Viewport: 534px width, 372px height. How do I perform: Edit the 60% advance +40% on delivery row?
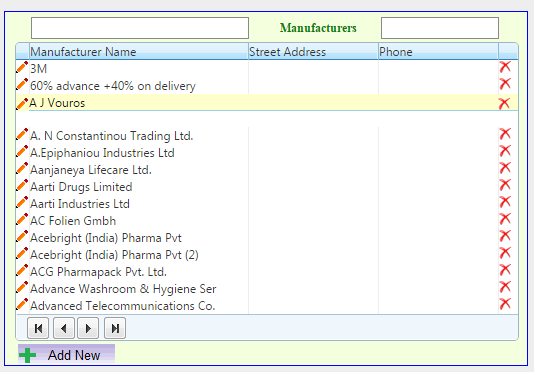click(22, 84)
